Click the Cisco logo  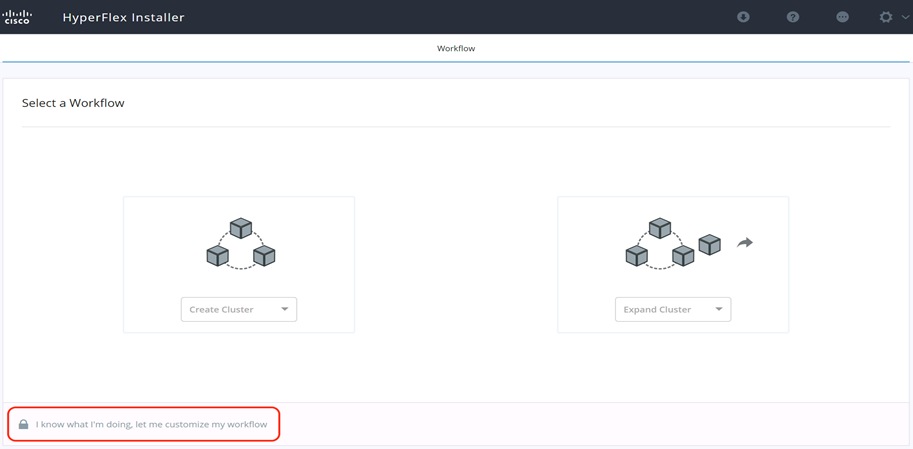(17, 17)
